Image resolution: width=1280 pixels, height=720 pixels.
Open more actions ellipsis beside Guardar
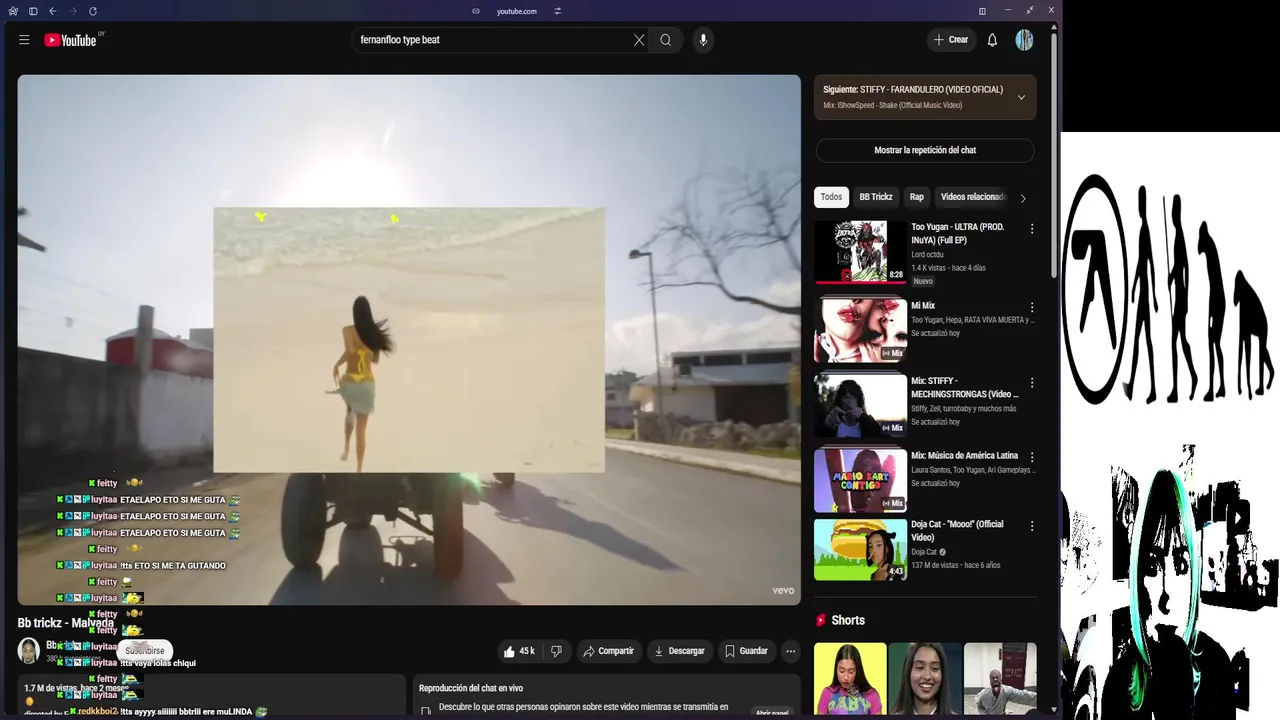tap(790, 651)
